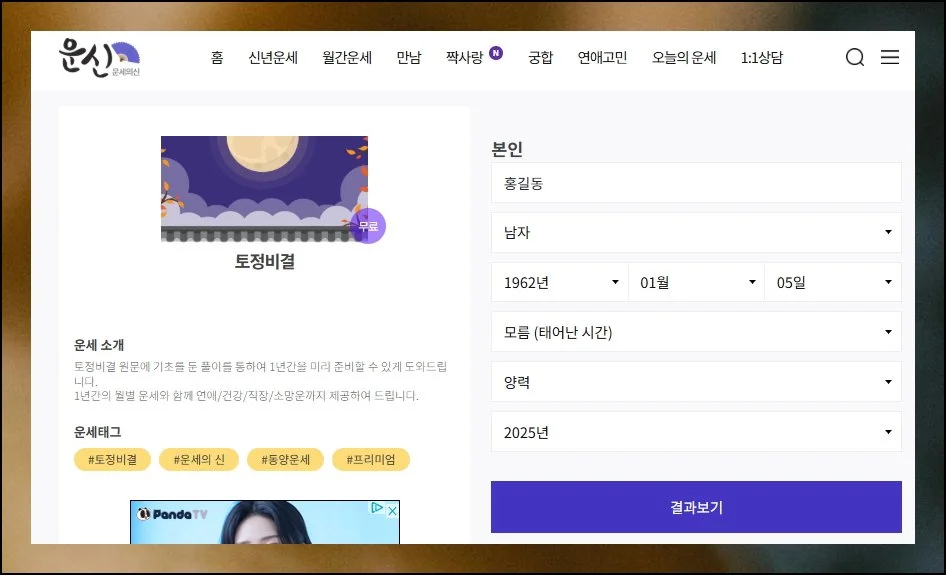Click the search magnifier icon in header
Image resolution: width=946 pixels, height=575 pixels.
click(854, 58)
